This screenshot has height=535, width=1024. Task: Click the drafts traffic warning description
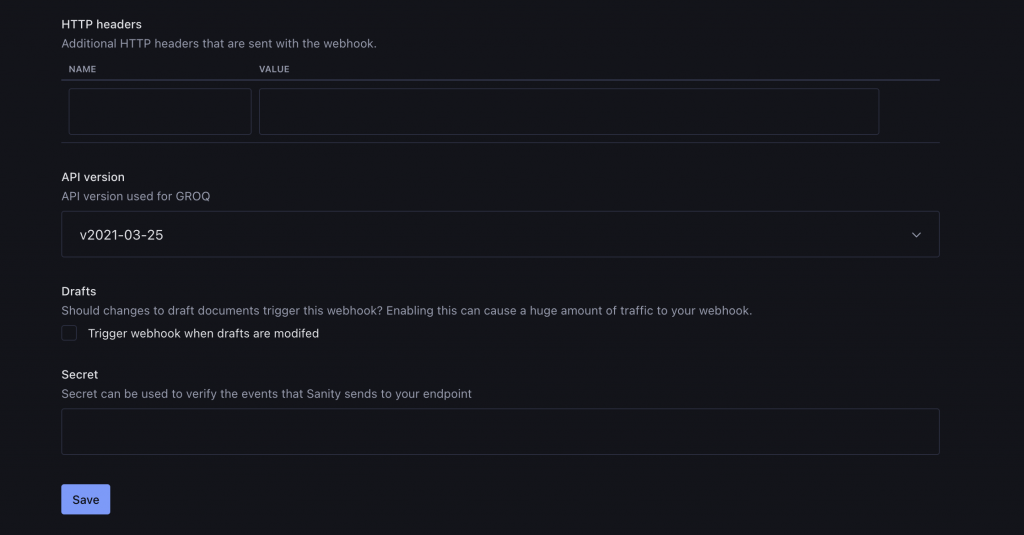406,311
